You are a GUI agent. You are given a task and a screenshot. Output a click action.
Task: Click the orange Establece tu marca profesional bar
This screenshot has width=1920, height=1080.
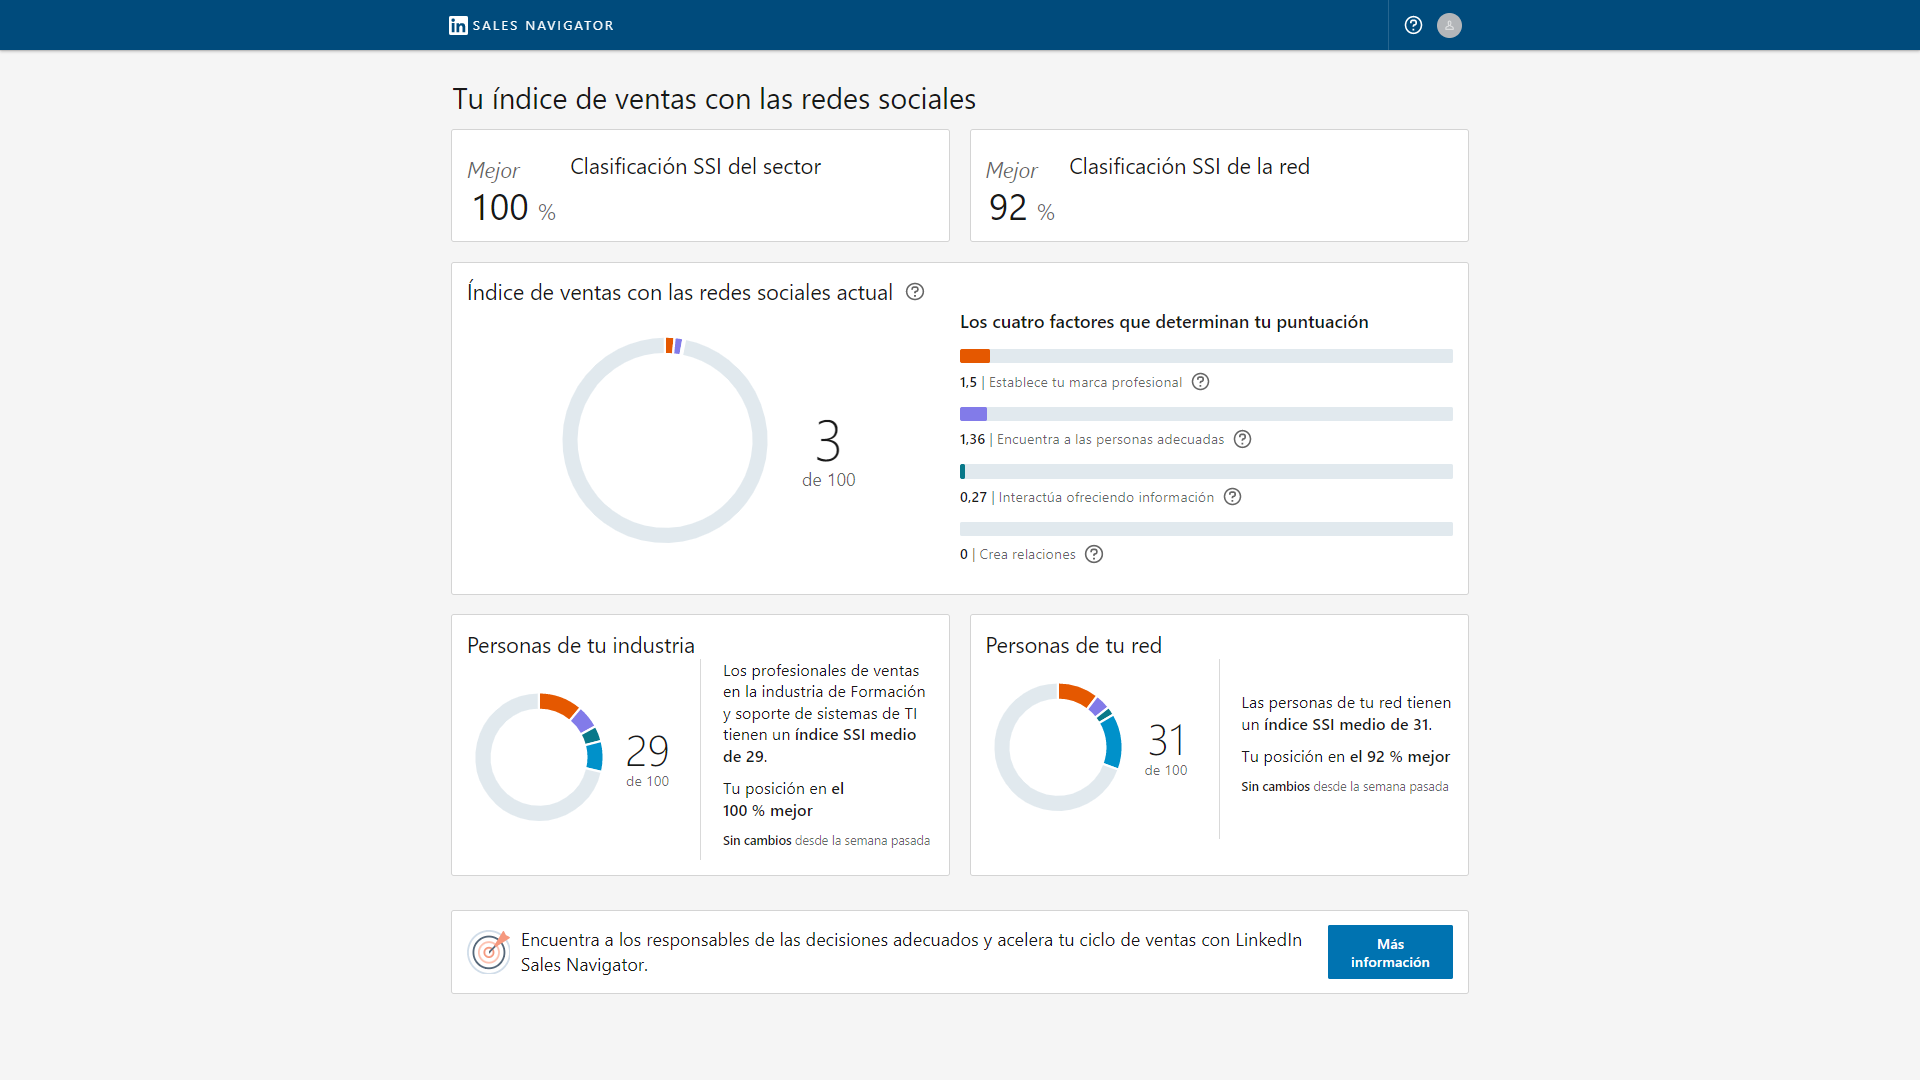coord(975,356)
